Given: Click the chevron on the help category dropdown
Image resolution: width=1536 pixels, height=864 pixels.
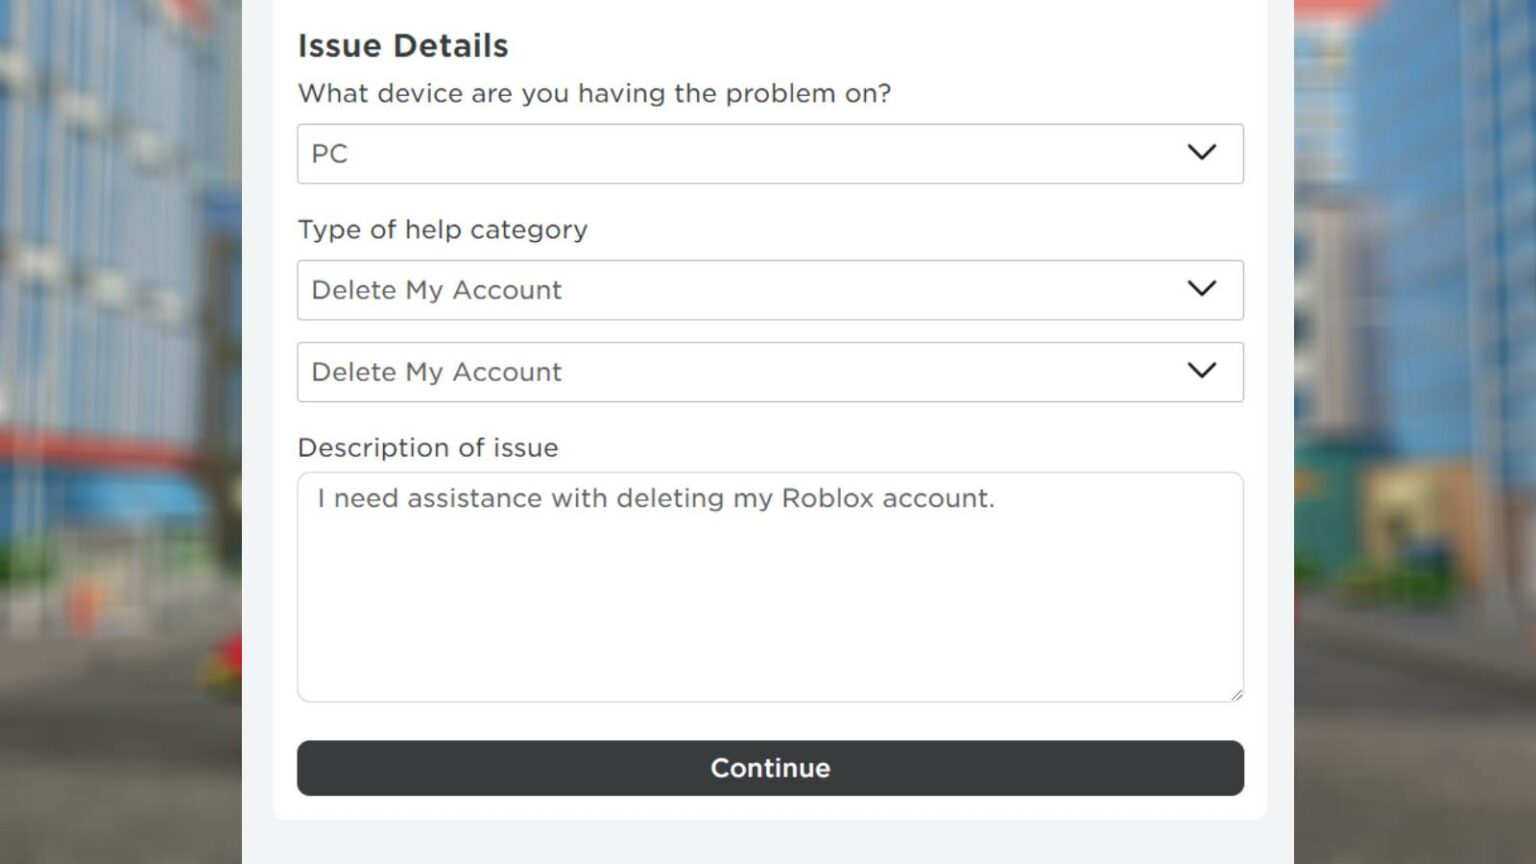Looking at the screenshot, I should pos(1203,290).
